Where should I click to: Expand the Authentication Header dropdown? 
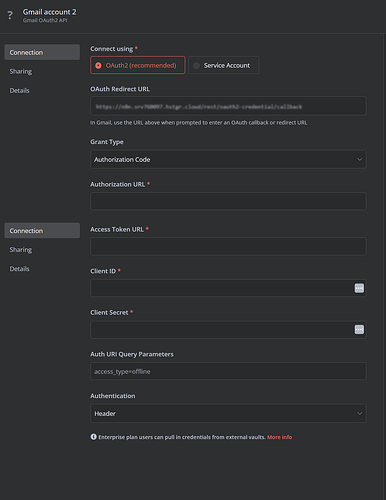point(228,413)
